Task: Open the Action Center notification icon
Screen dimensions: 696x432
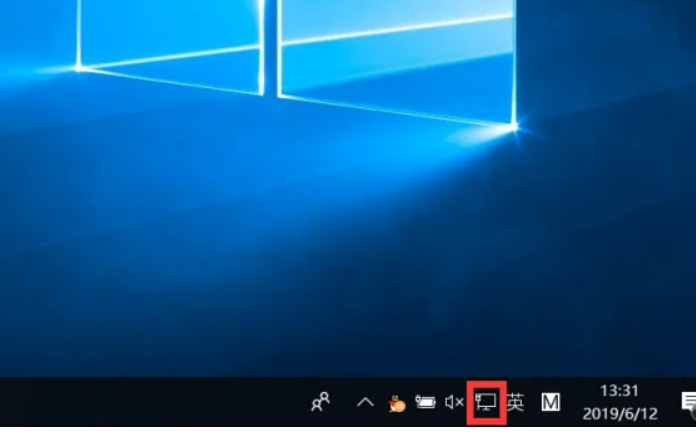Action: 688,402
